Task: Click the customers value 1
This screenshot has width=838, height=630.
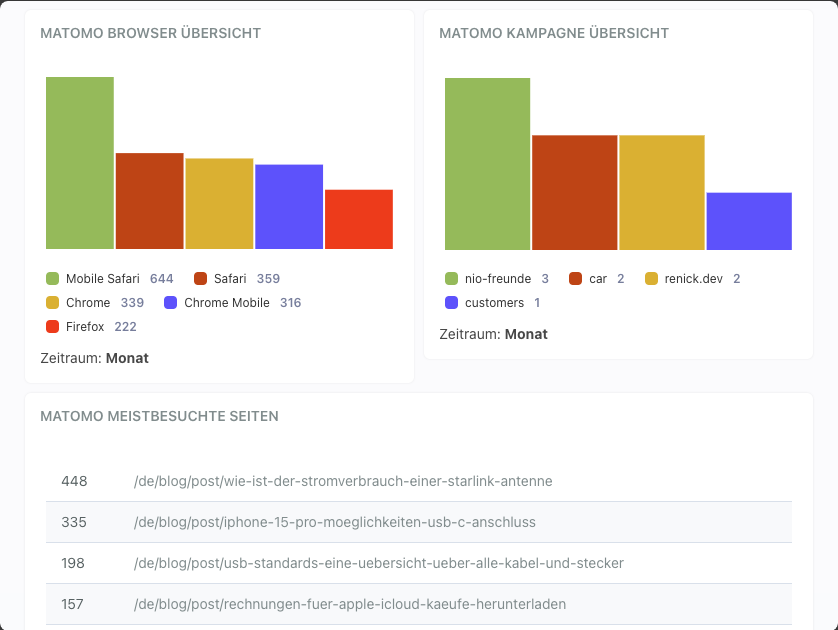Action: point(537,302)
